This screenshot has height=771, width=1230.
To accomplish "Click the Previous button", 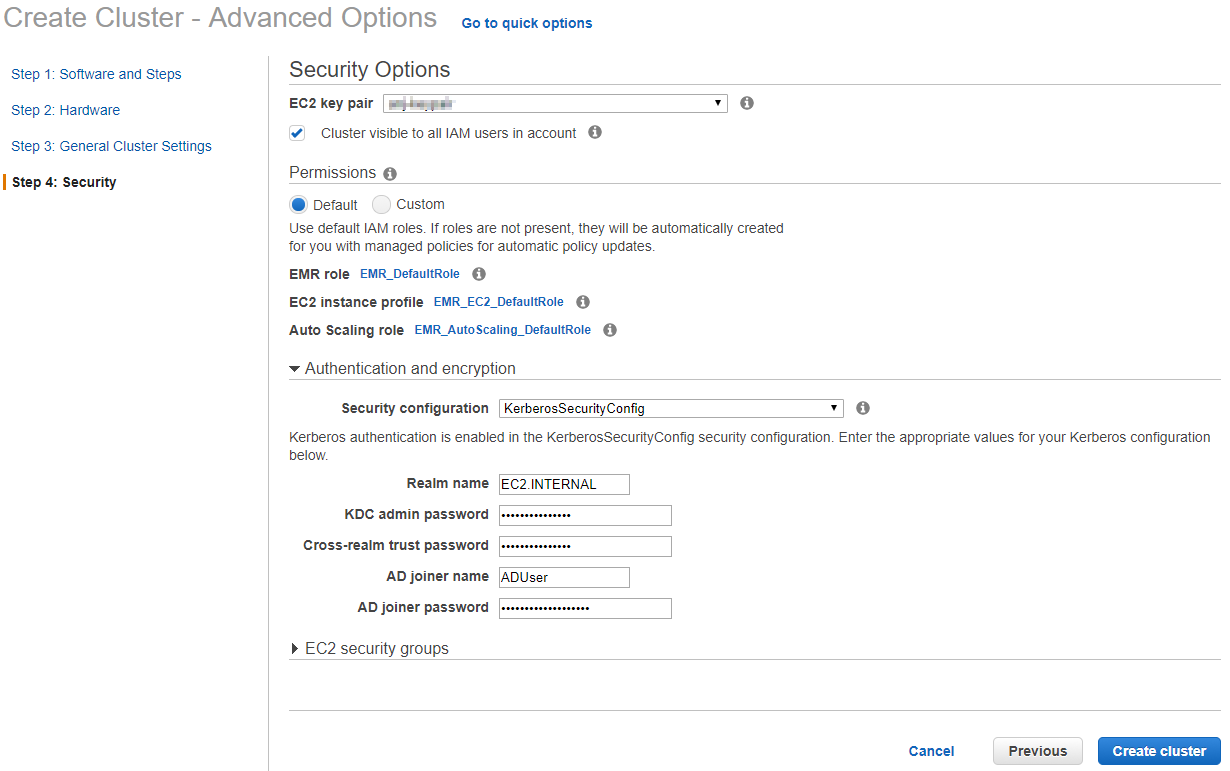I will (x=1037, y=751).
